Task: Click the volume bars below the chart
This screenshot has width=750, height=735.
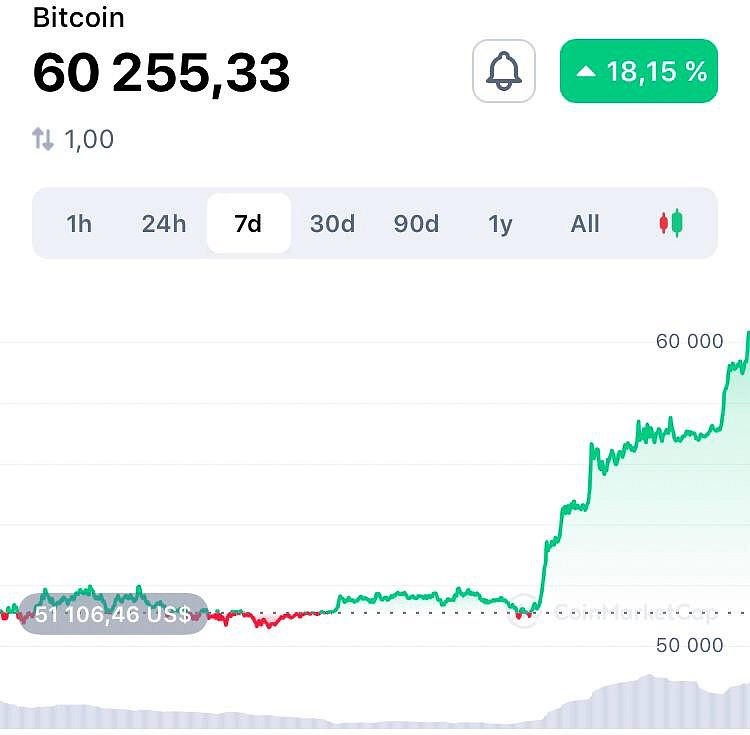Action: tap(640, 700)
